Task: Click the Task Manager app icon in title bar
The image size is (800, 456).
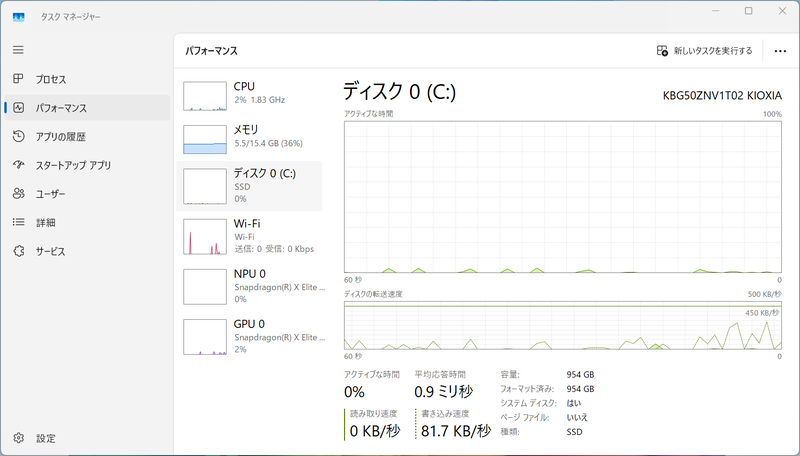Action: [18, 17]
